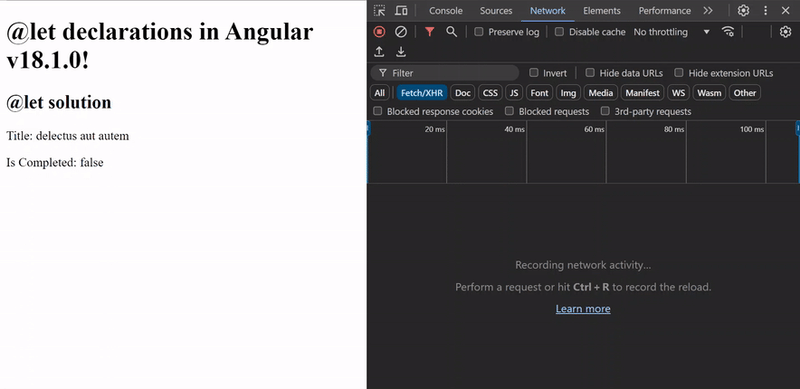
Task: Check the Invert filter checkbox
Action: [533, 72]
